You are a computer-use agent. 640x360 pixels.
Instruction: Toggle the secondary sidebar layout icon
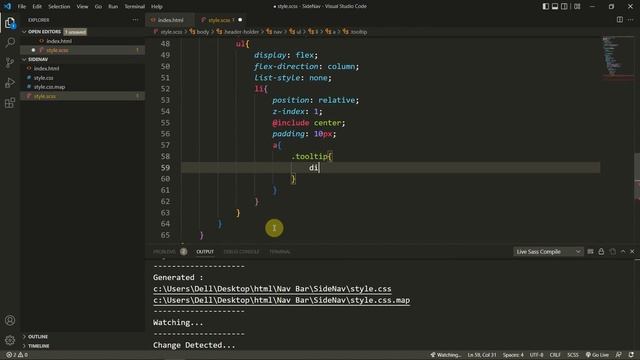(x=564, y=7)
